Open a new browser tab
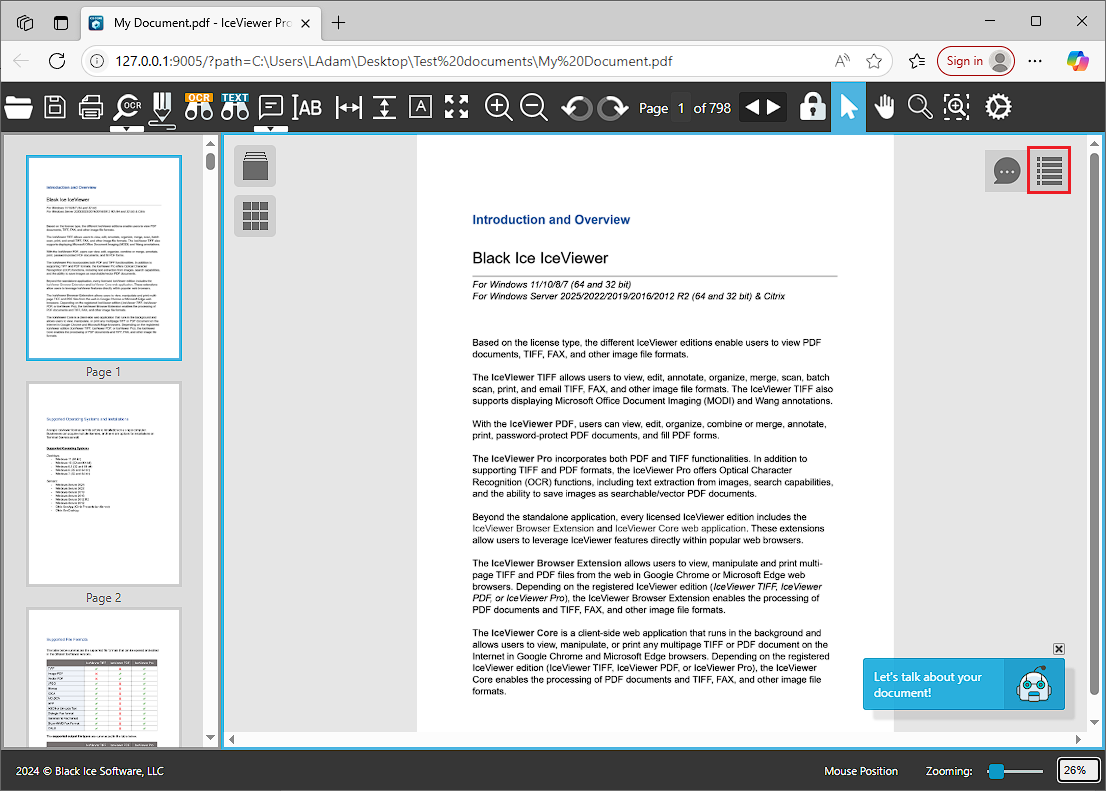The width and height of the screenshot is (1106, 791). point(339,23)
